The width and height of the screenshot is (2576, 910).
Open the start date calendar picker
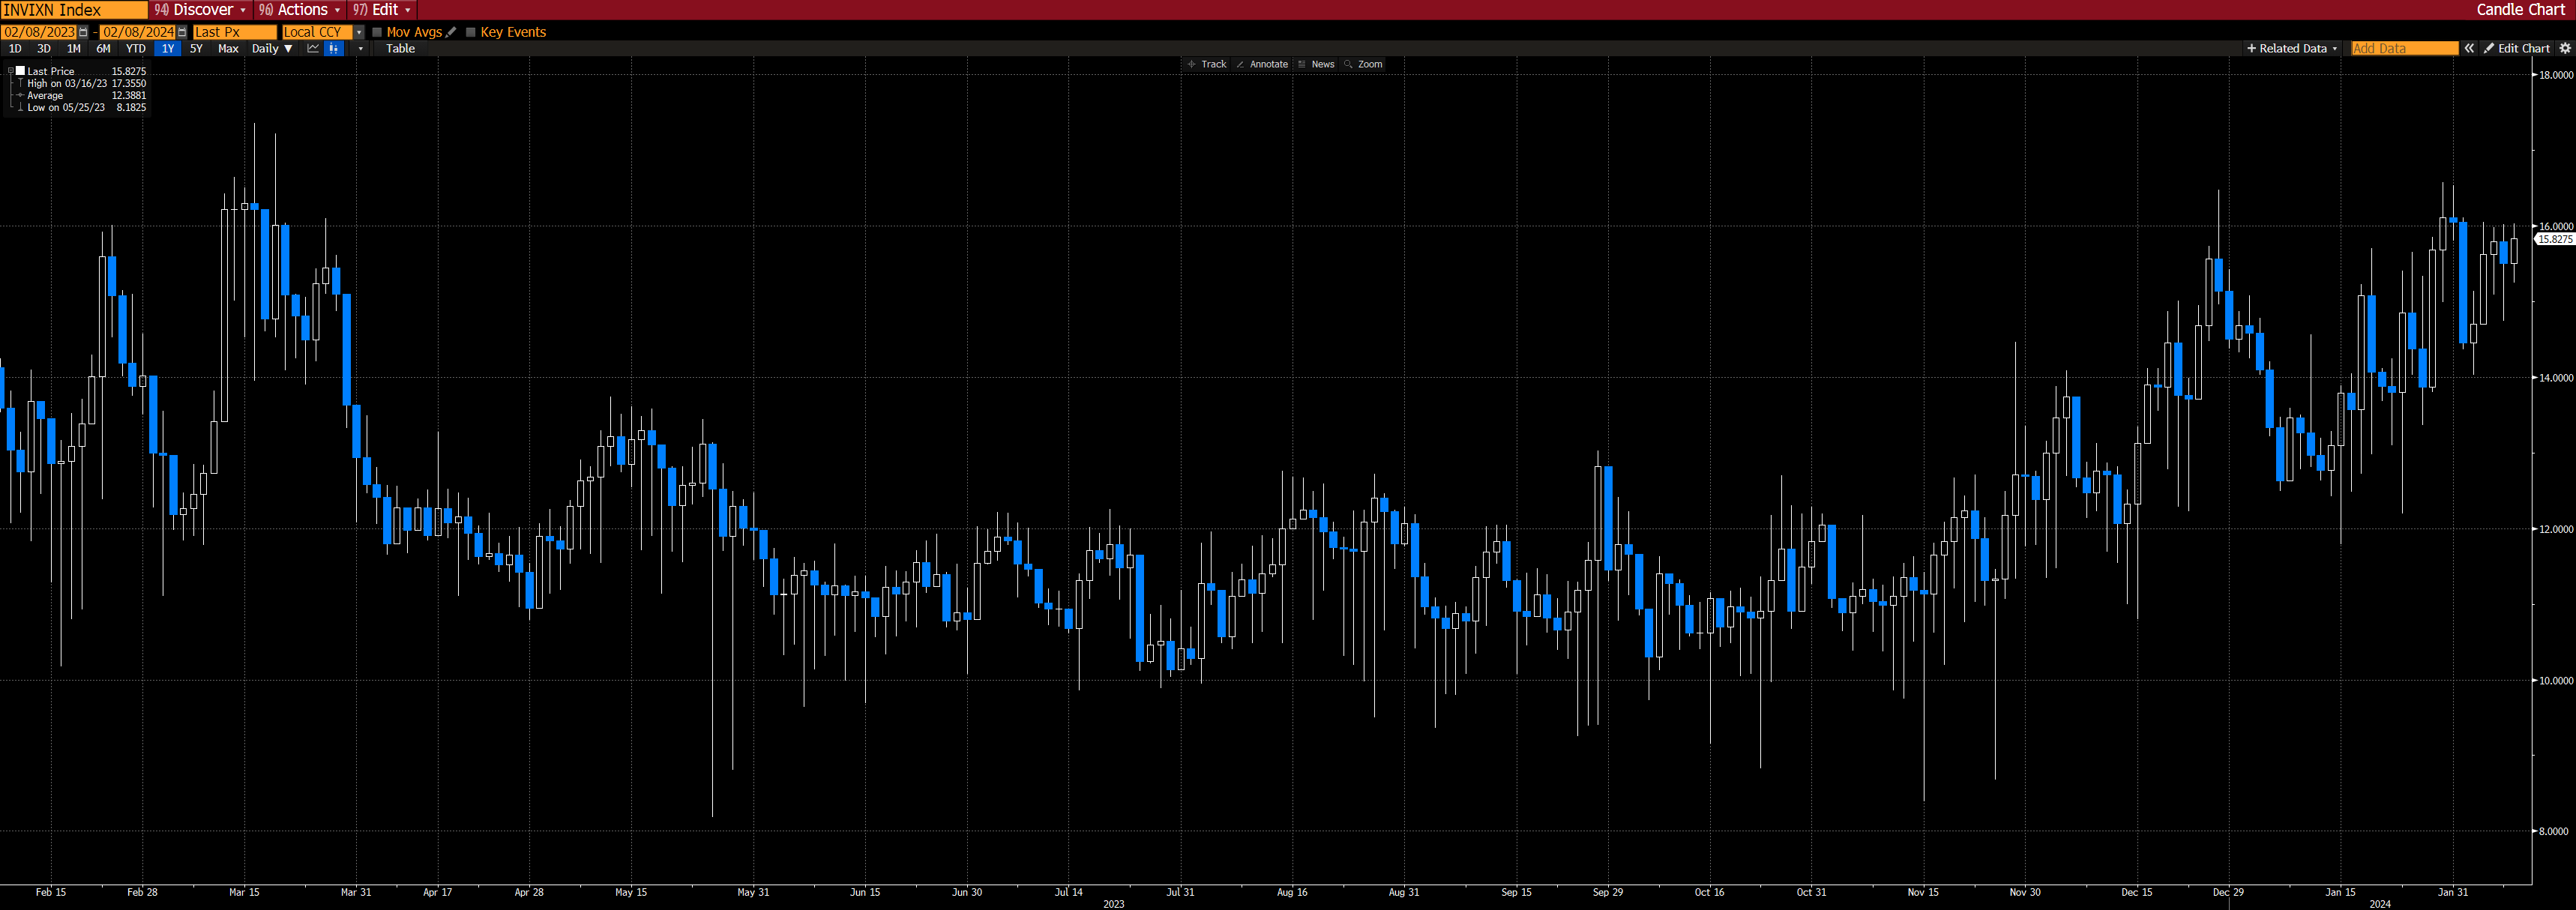point(83,32)
